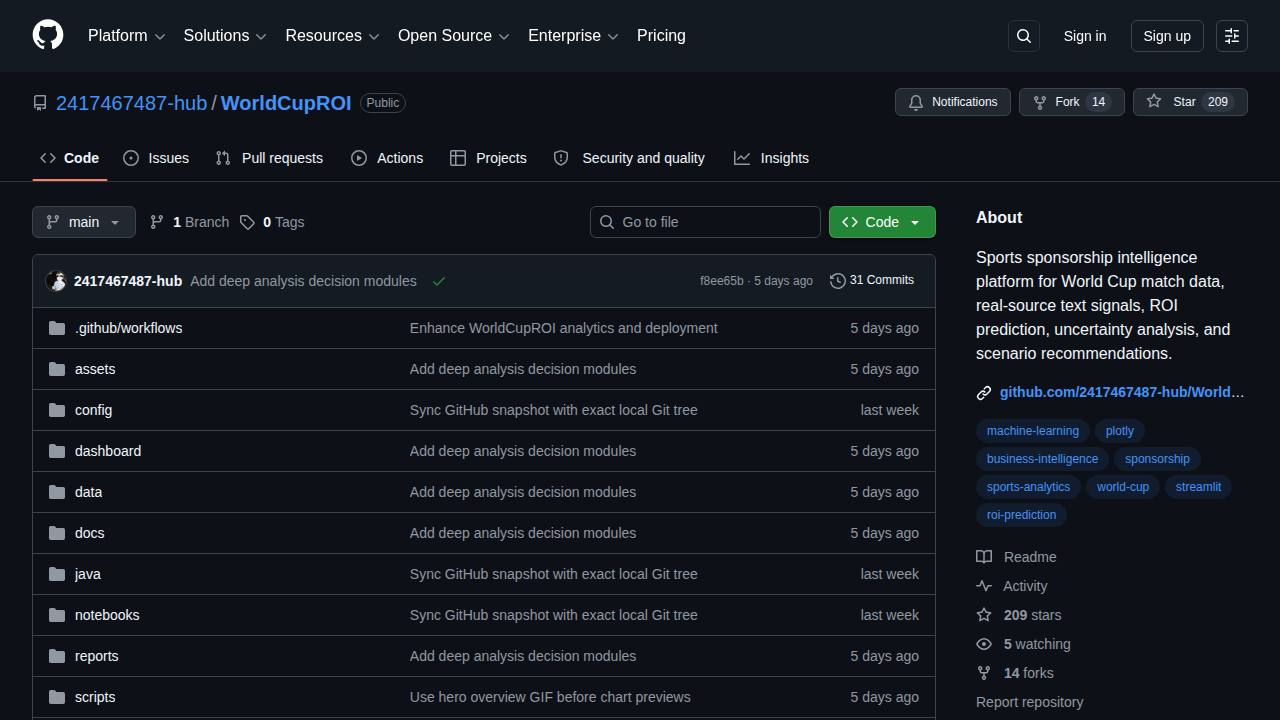Screen dimensions: 1280x720
Task: Click the Star icon
Action: pyautogui.click(x=1154, y=102)
